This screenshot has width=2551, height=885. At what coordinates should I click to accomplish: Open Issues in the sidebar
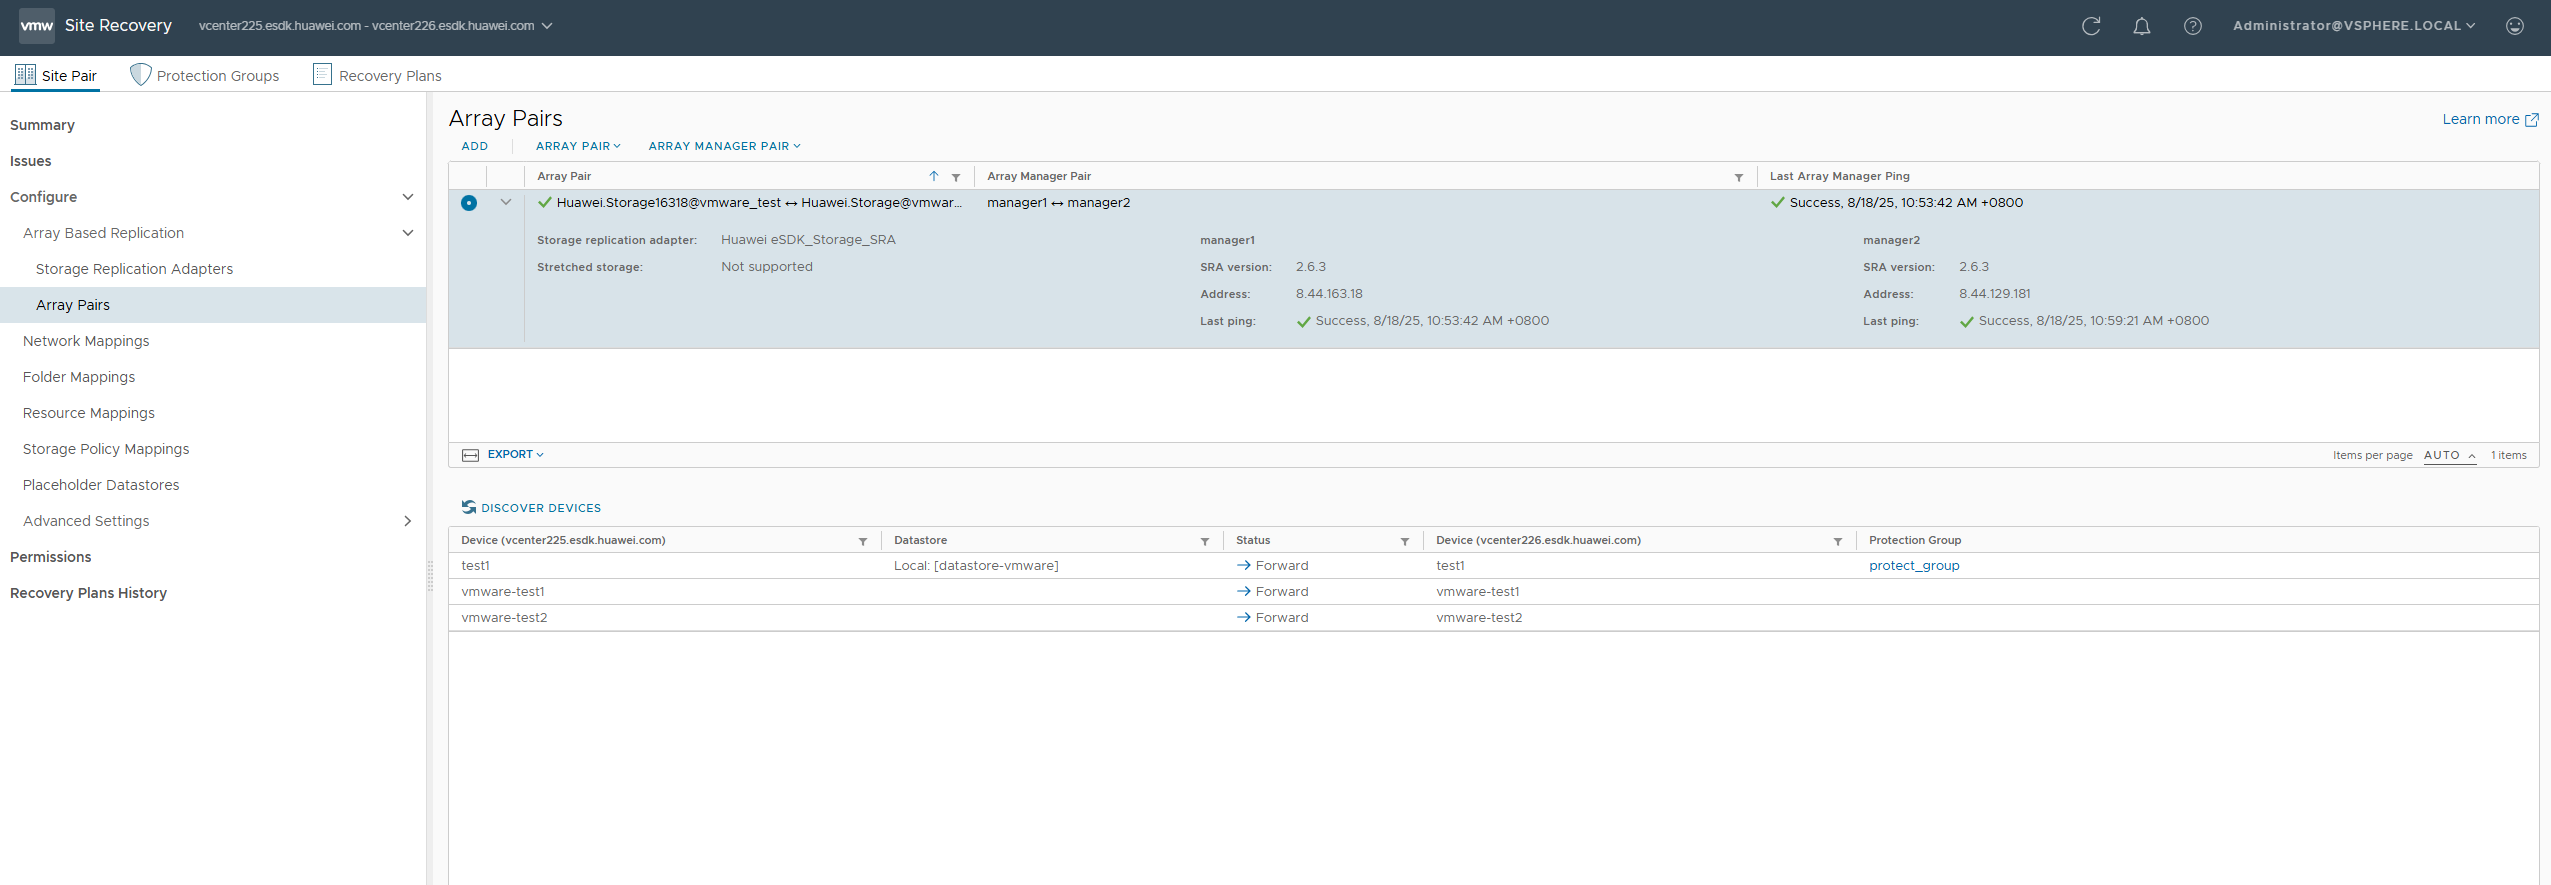(x=30, y=161)
